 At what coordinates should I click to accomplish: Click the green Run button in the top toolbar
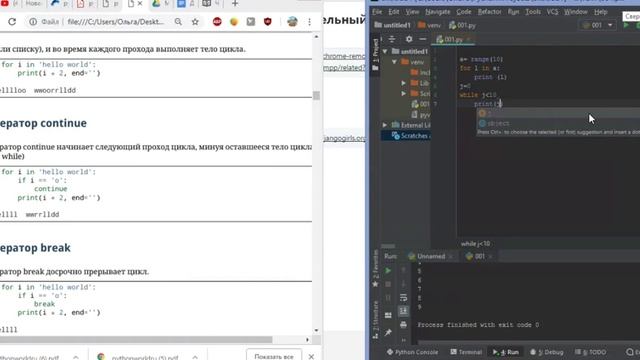tap(626, 25)
